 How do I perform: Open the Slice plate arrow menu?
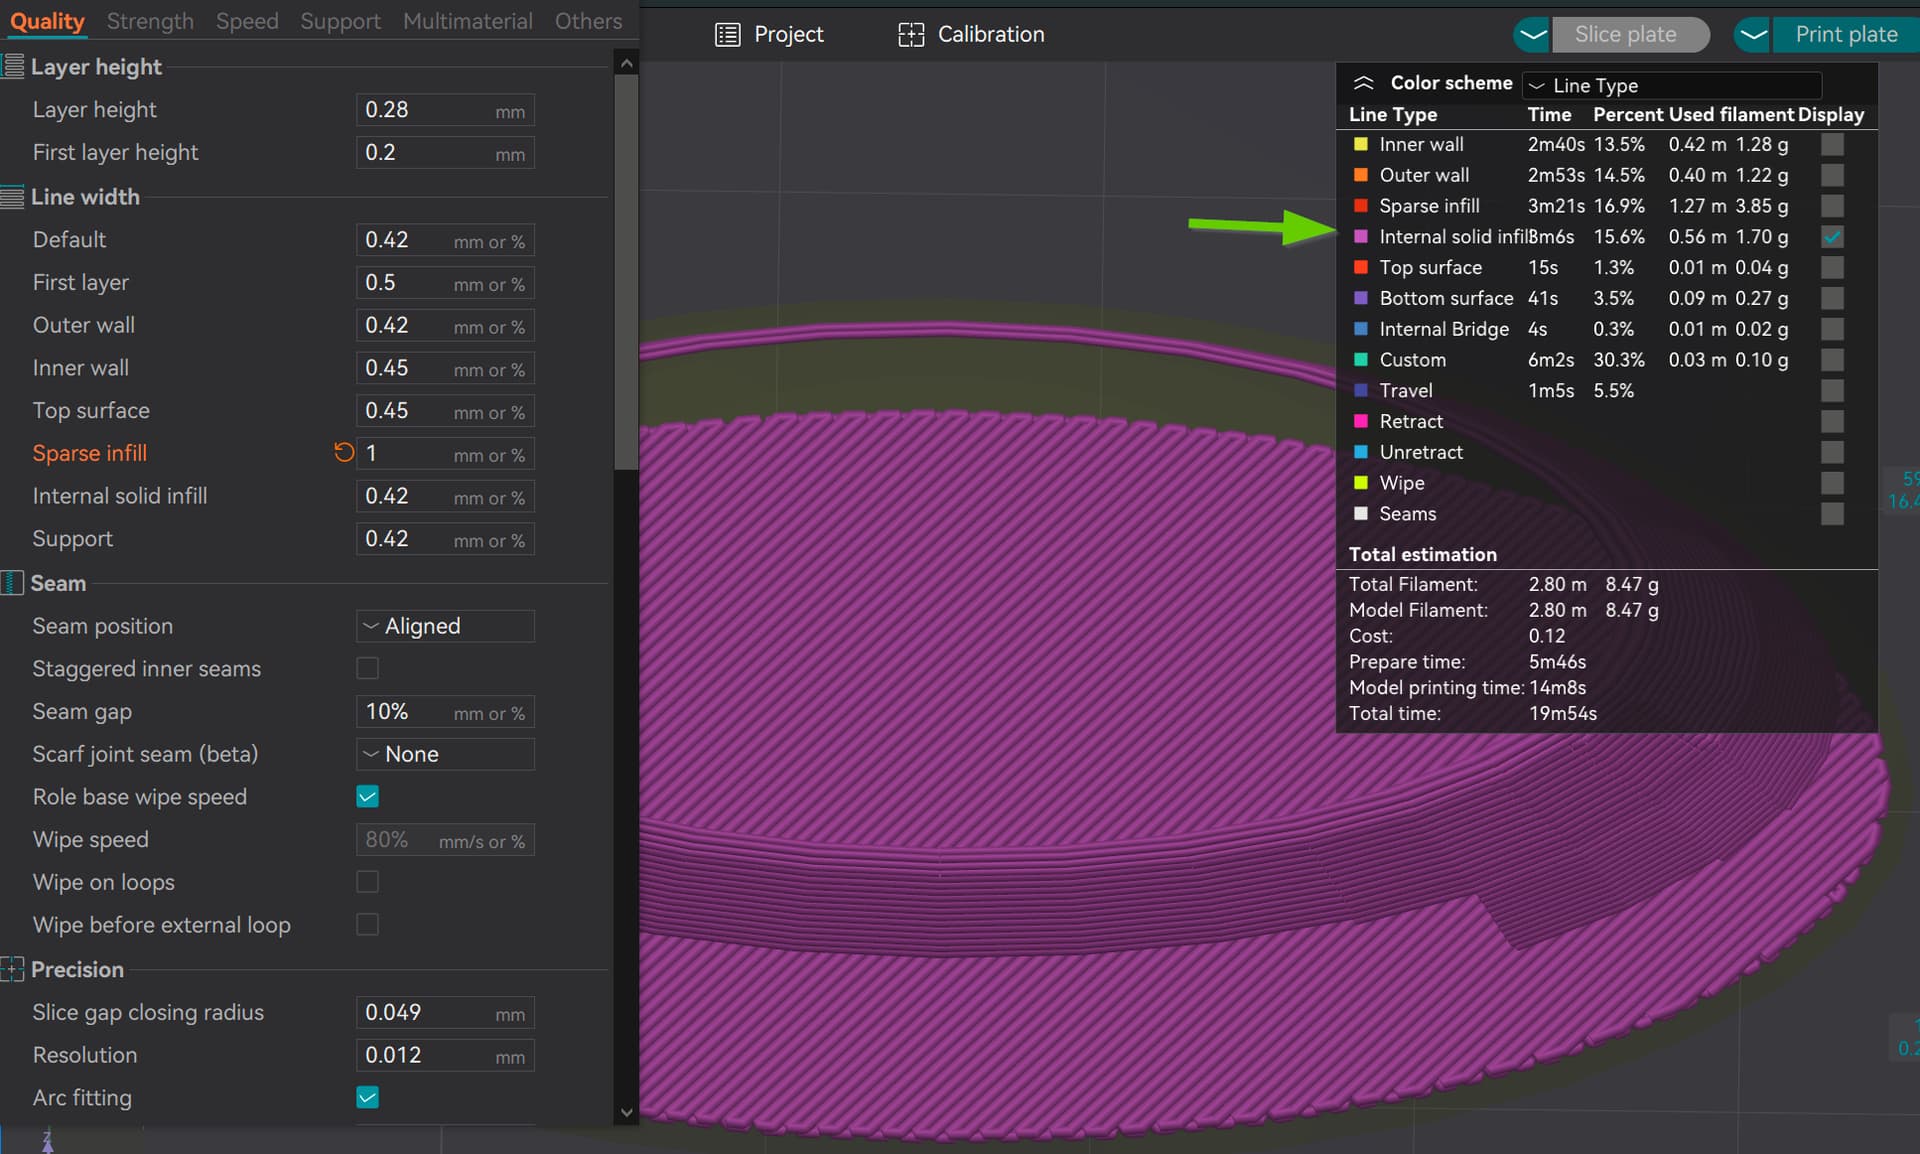[x=1532, y=35]
